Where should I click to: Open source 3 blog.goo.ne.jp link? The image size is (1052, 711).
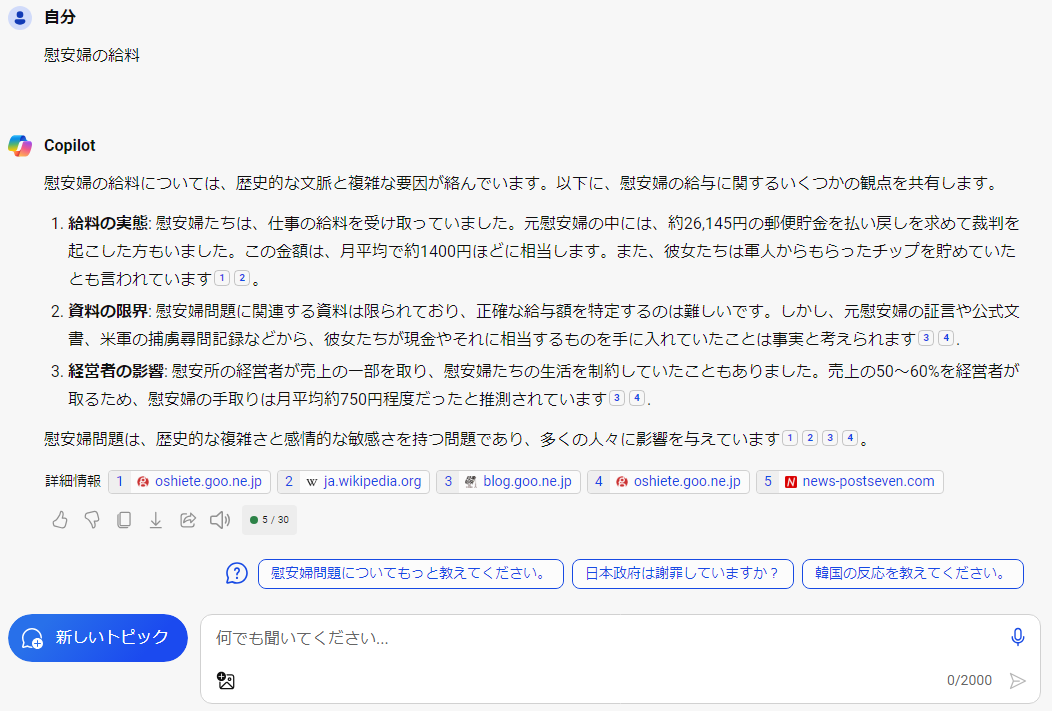point(508,482)
